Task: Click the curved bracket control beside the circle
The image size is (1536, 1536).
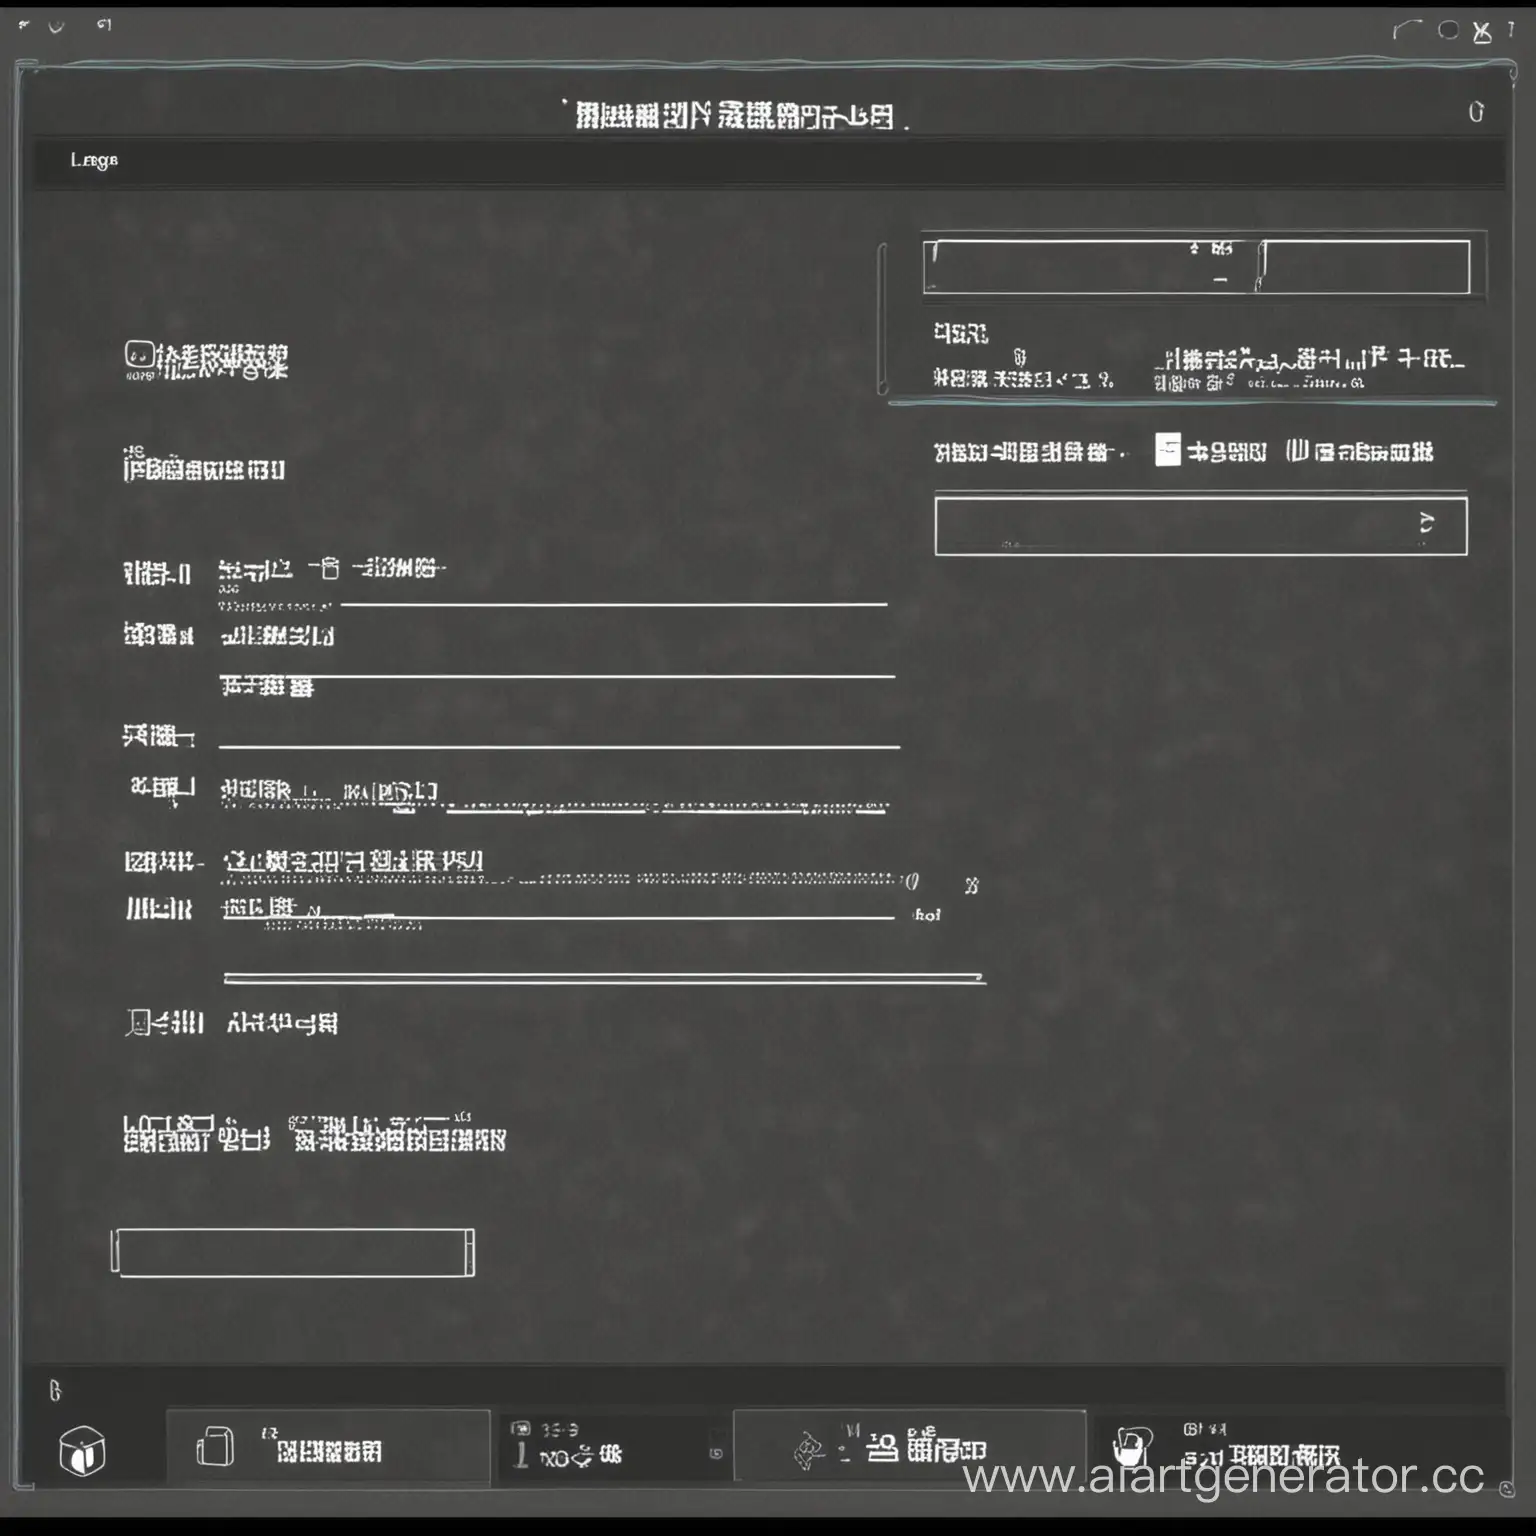Action: point(1407,30)
